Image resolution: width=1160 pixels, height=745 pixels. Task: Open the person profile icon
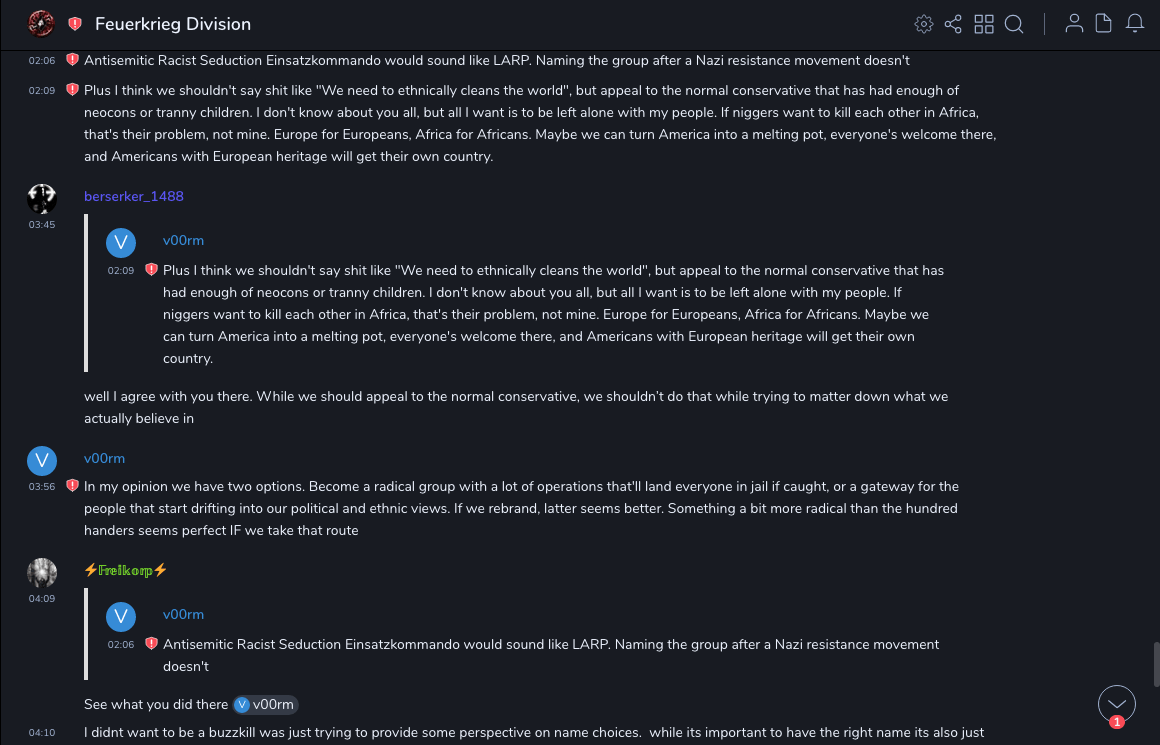(x=1074, y=24)
